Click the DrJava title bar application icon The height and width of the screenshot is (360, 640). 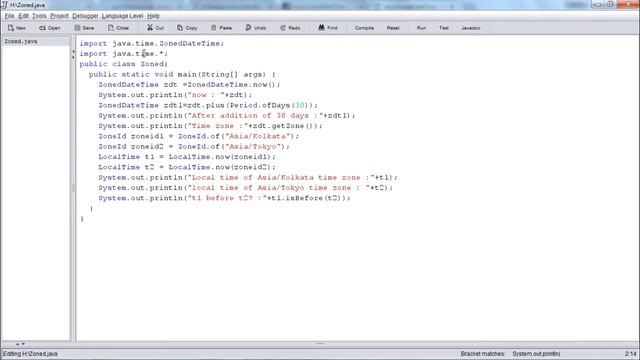tap(4, 5)
